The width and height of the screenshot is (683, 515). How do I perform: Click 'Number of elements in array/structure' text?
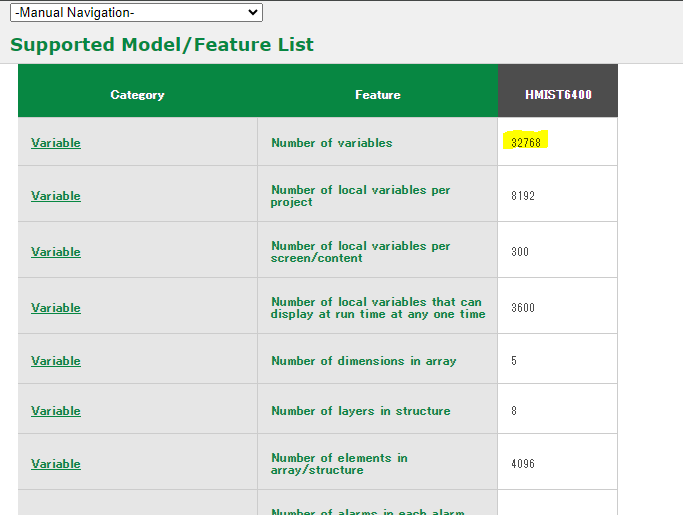(x=339, y=464)
